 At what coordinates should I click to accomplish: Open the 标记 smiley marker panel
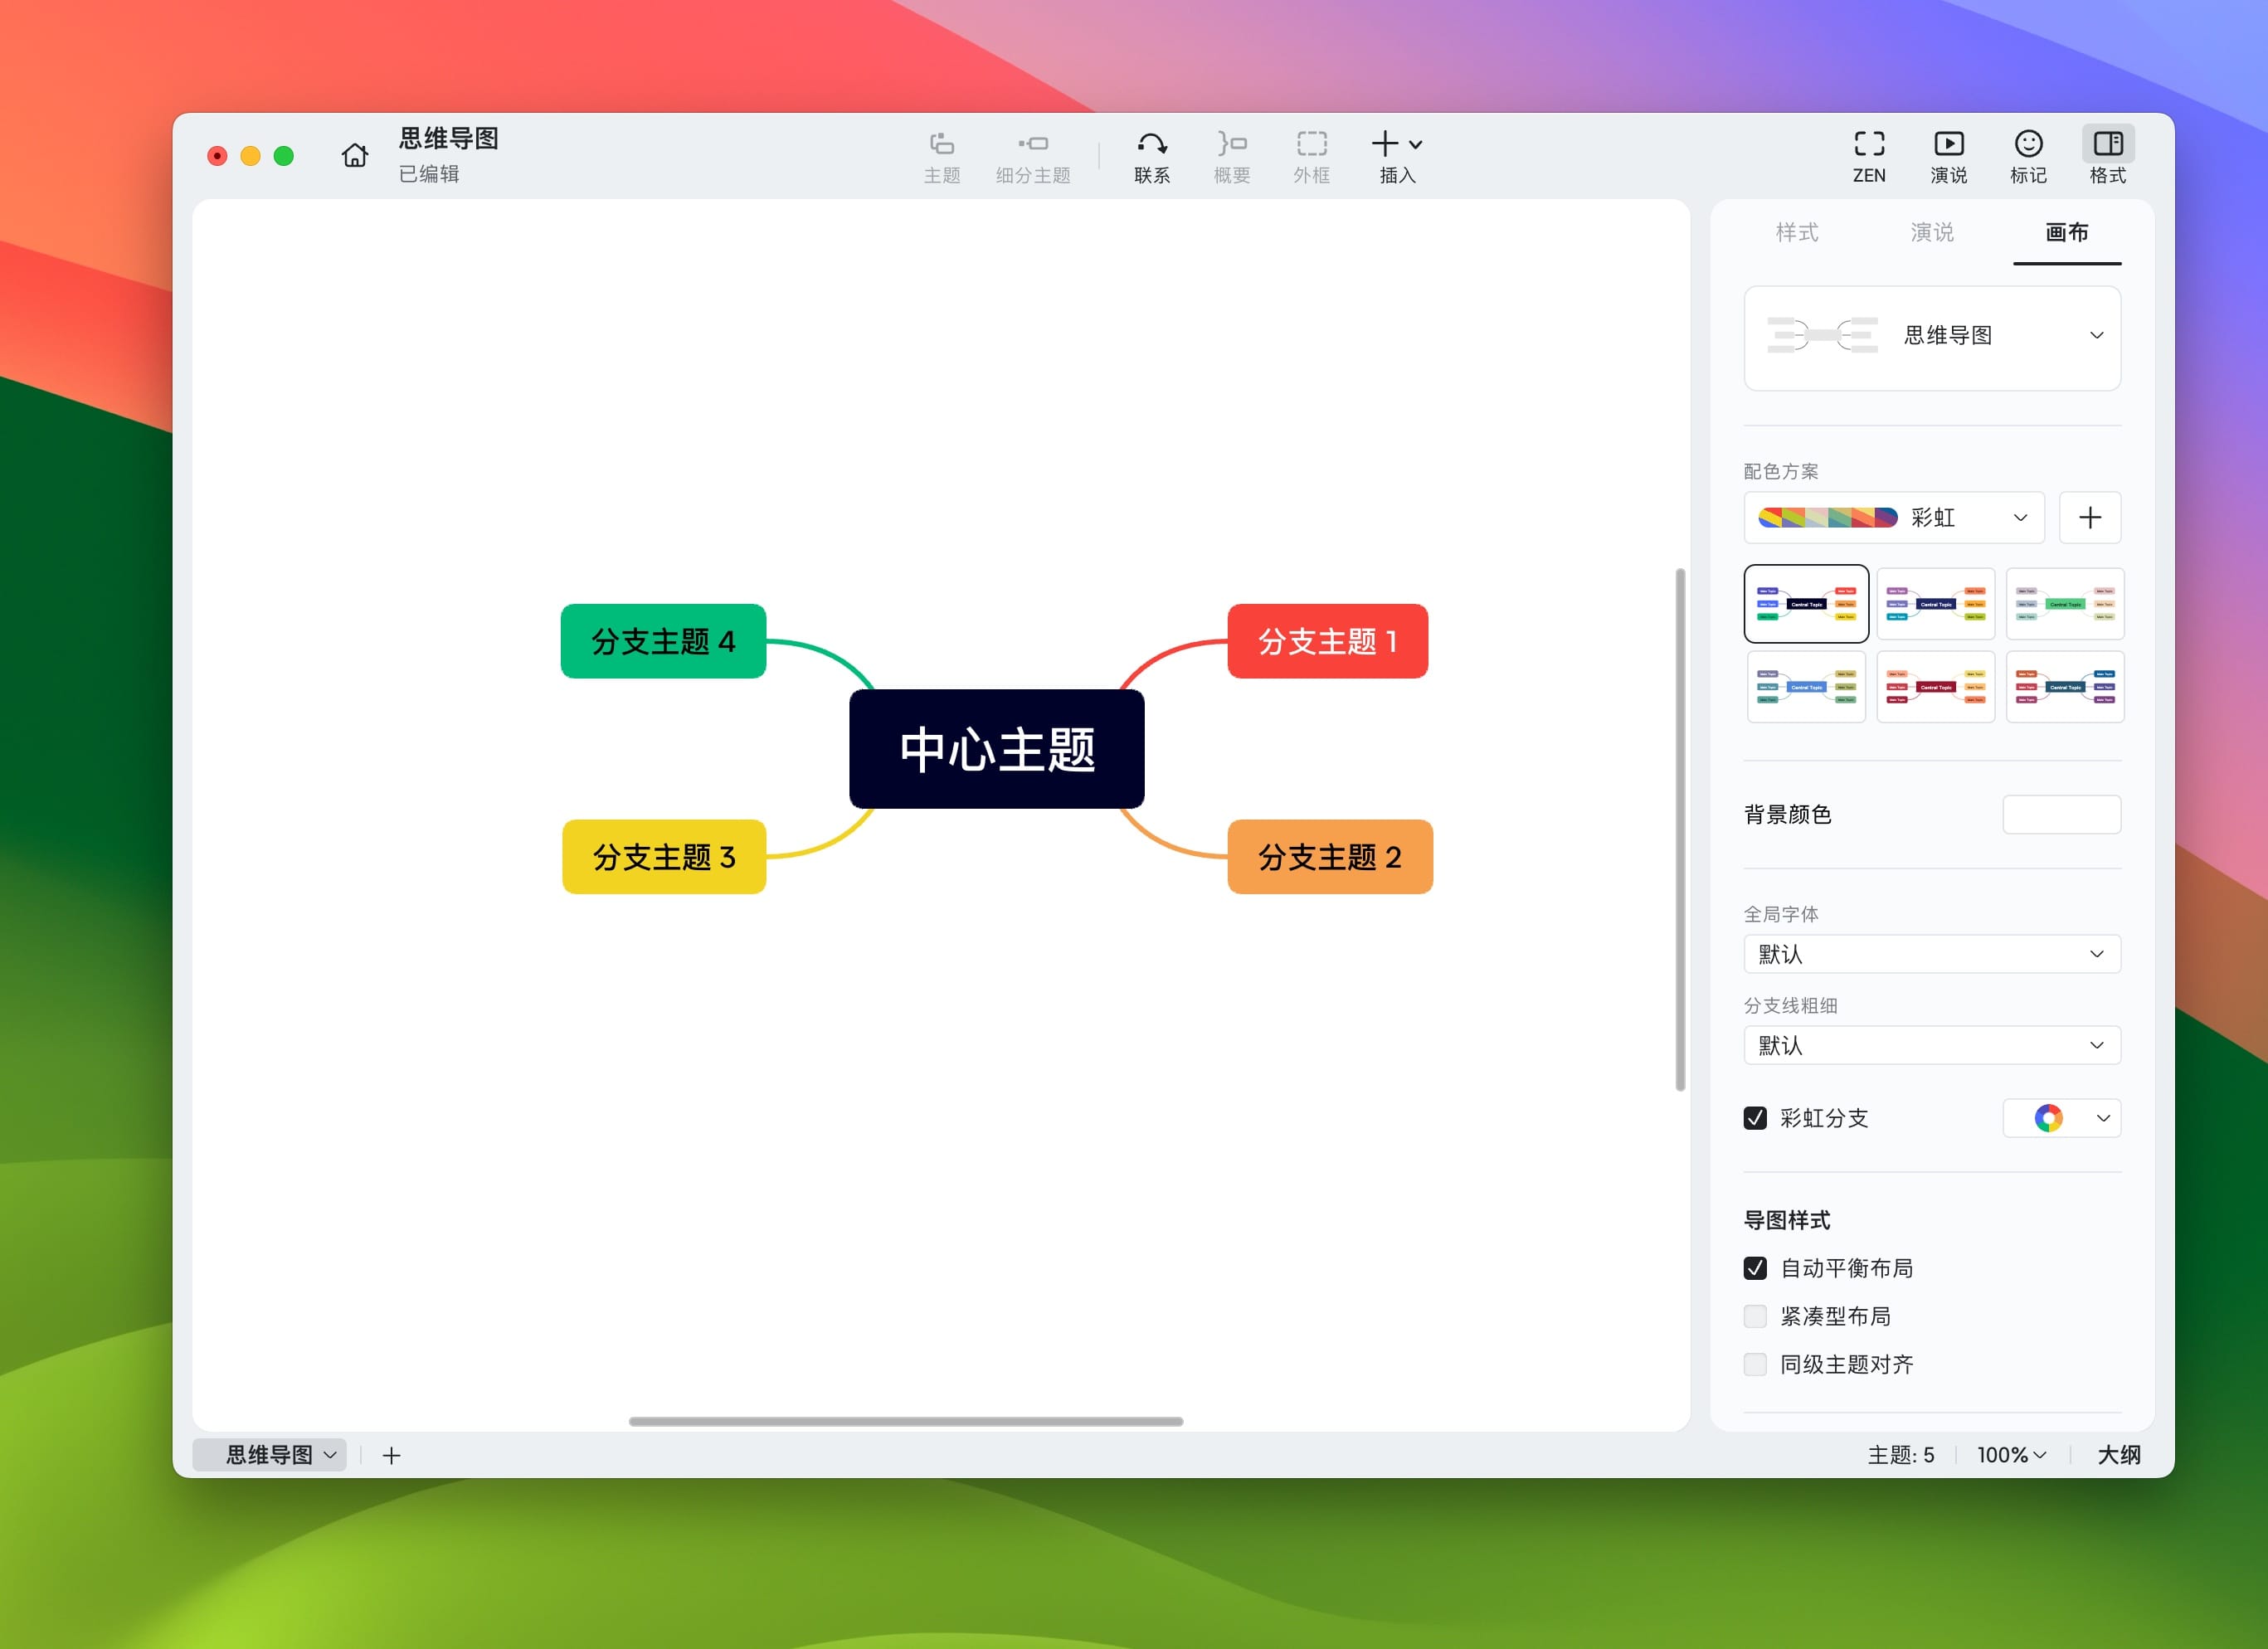(2028, 145)
